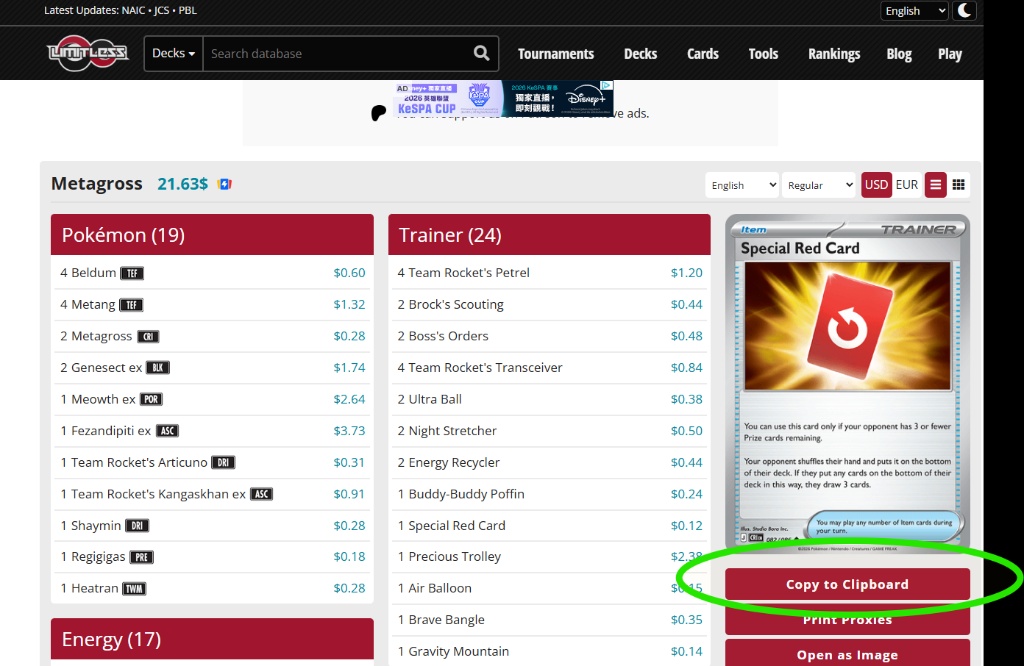Open the site language dropdown in top bar
Viewport: 1024px width, 666px height.
click(x=914, y=10)
